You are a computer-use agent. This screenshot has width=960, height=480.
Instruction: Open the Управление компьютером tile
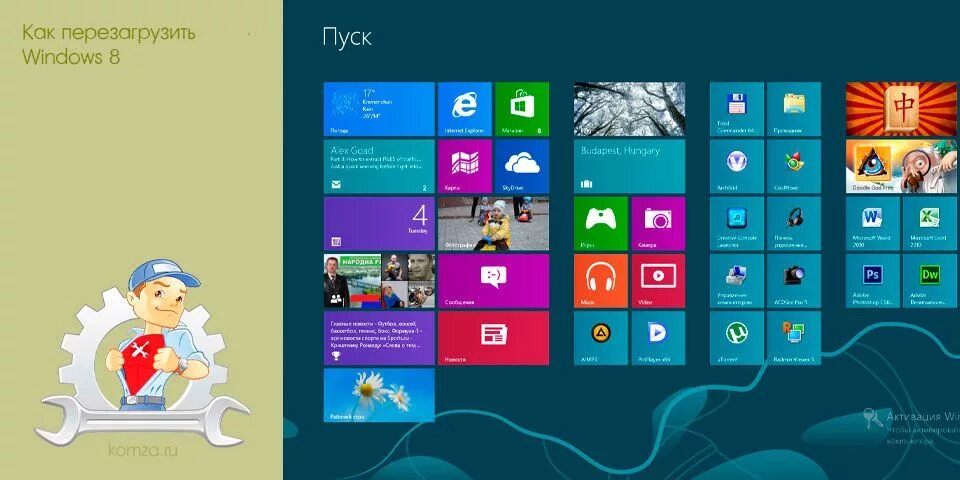pos(737,281)
